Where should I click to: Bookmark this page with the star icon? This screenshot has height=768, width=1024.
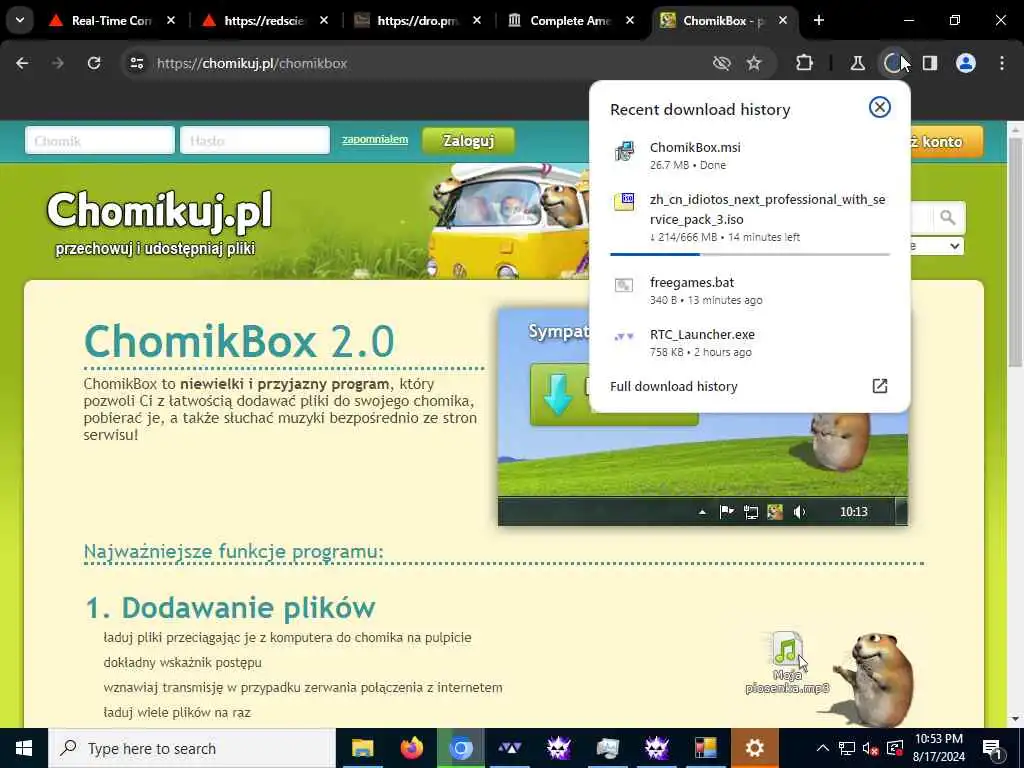(754, 63)
